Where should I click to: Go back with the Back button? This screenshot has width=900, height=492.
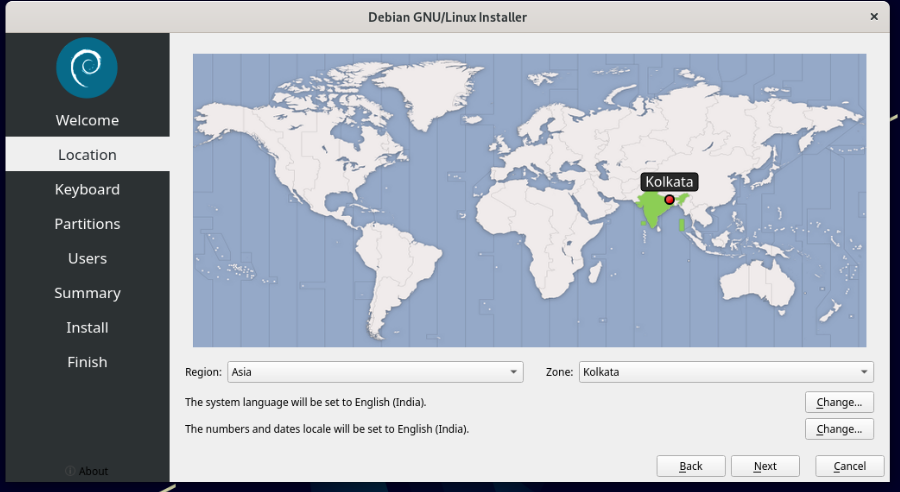[x=690, y=466]
